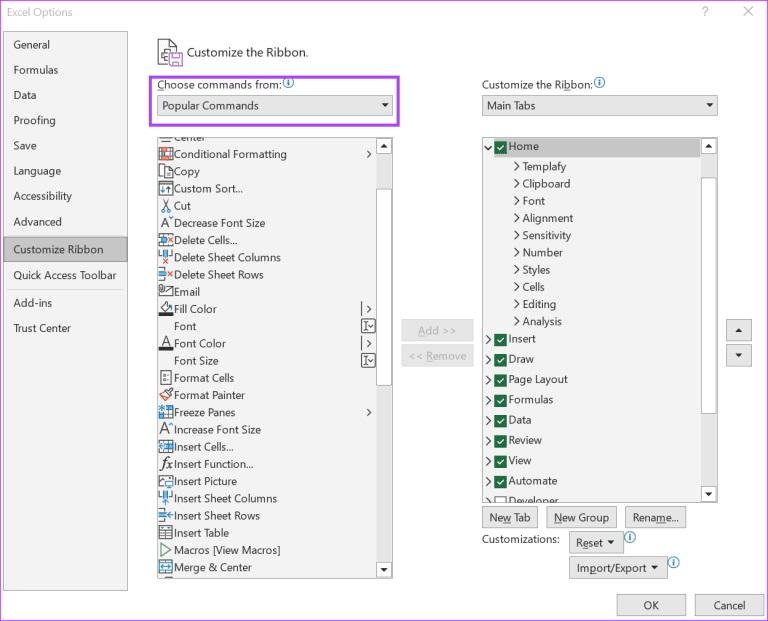The height and width of the screenshot is (621, 768).
Task: Select the Font Color icon
Action: [166, 343]
